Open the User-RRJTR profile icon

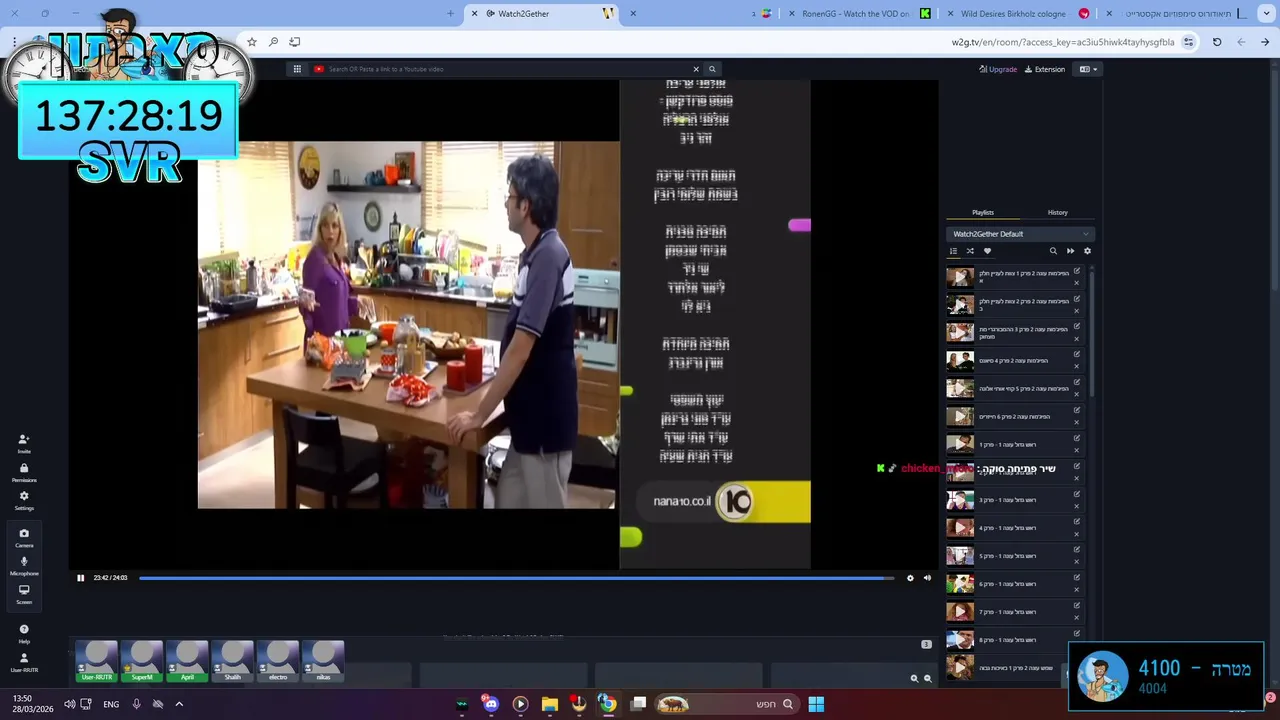[24, 661]
